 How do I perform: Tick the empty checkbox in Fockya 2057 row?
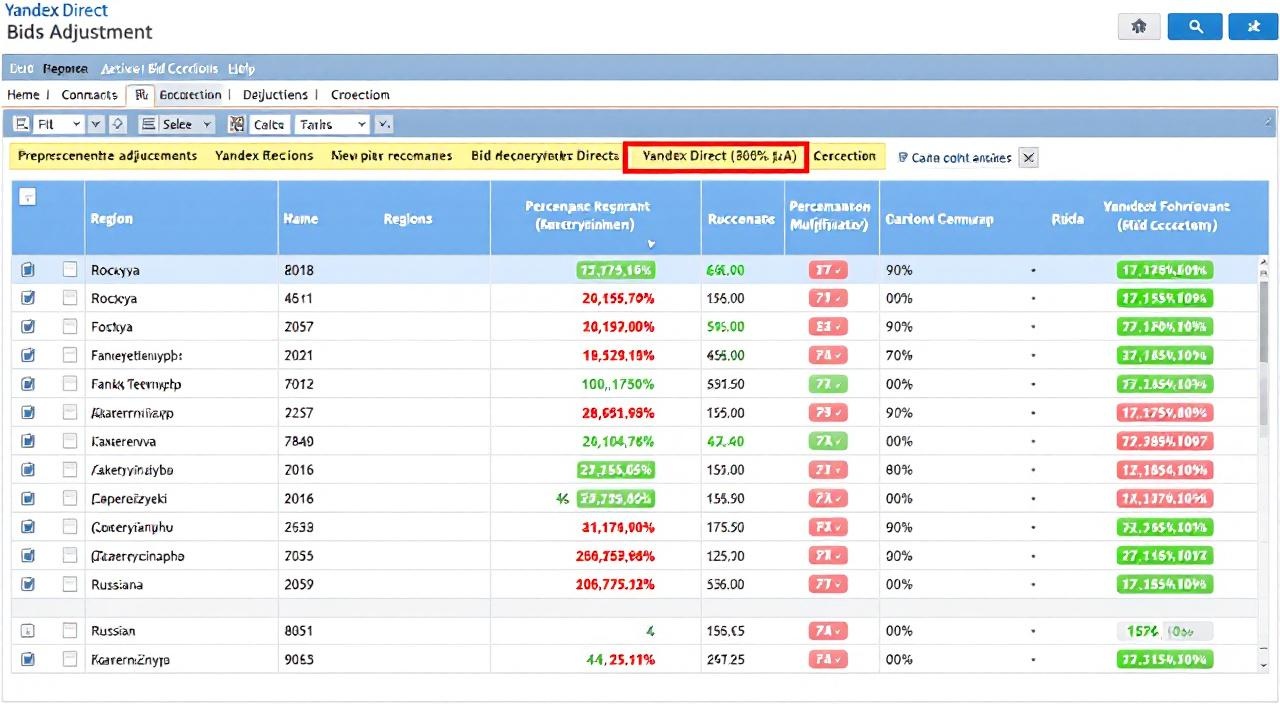click(x=70, y=326)
